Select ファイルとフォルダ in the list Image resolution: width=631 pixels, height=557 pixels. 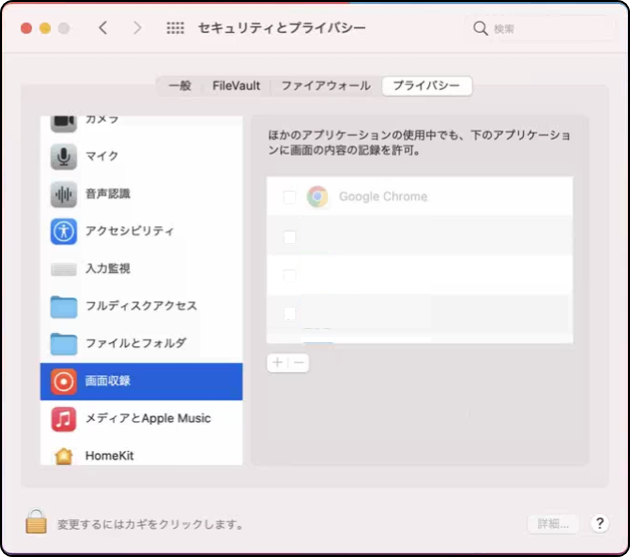click(x=141, y=344)
